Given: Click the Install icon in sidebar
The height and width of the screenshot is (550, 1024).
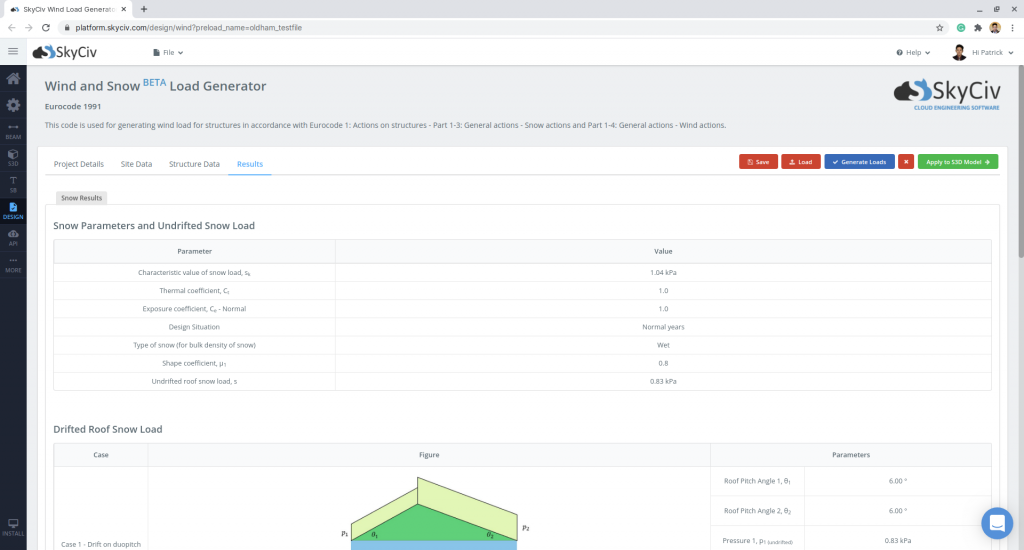Looking at the screenshot, I should (x=13, y=527).
